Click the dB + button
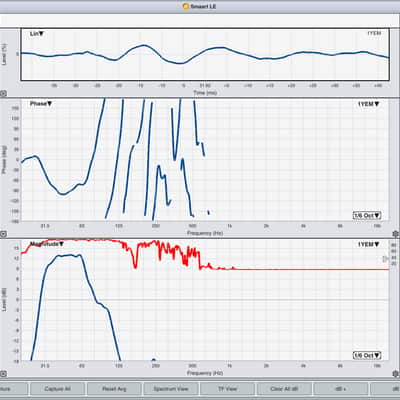400x400 pixels. [341, 389]
